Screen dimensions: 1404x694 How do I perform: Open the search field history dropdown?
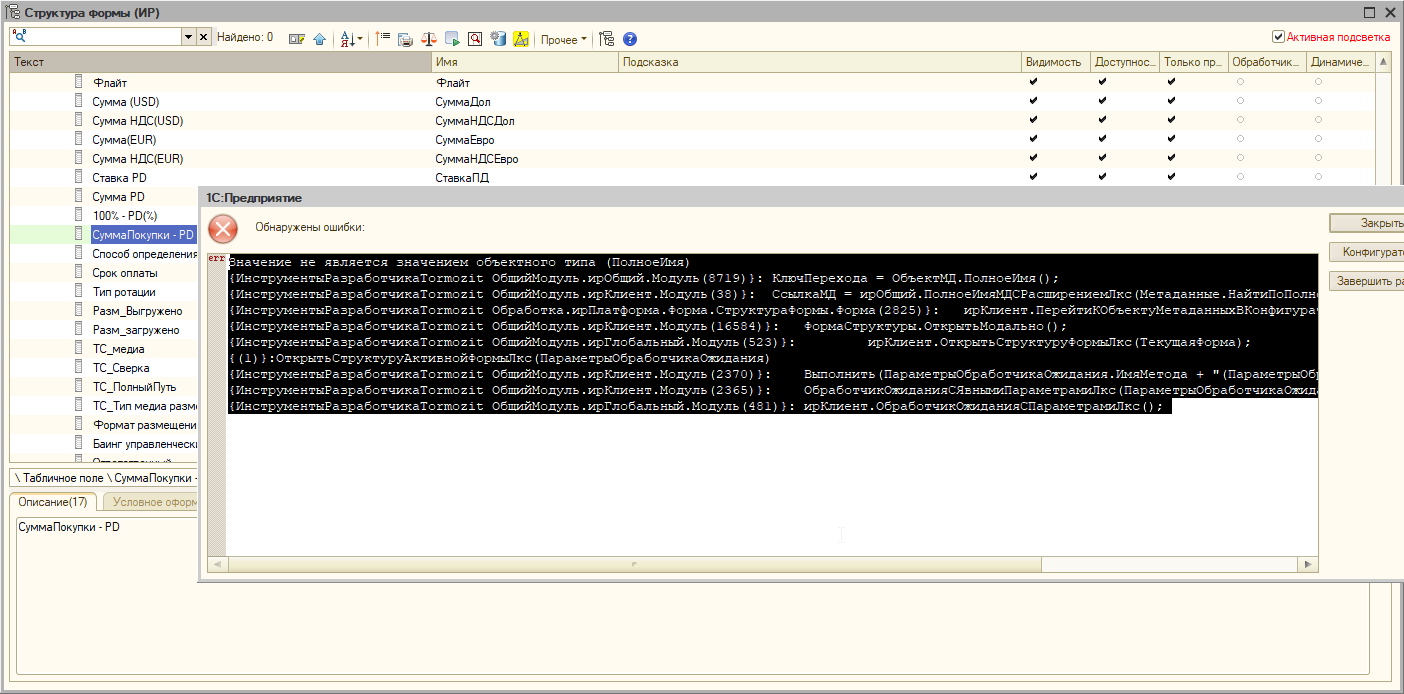188,37
